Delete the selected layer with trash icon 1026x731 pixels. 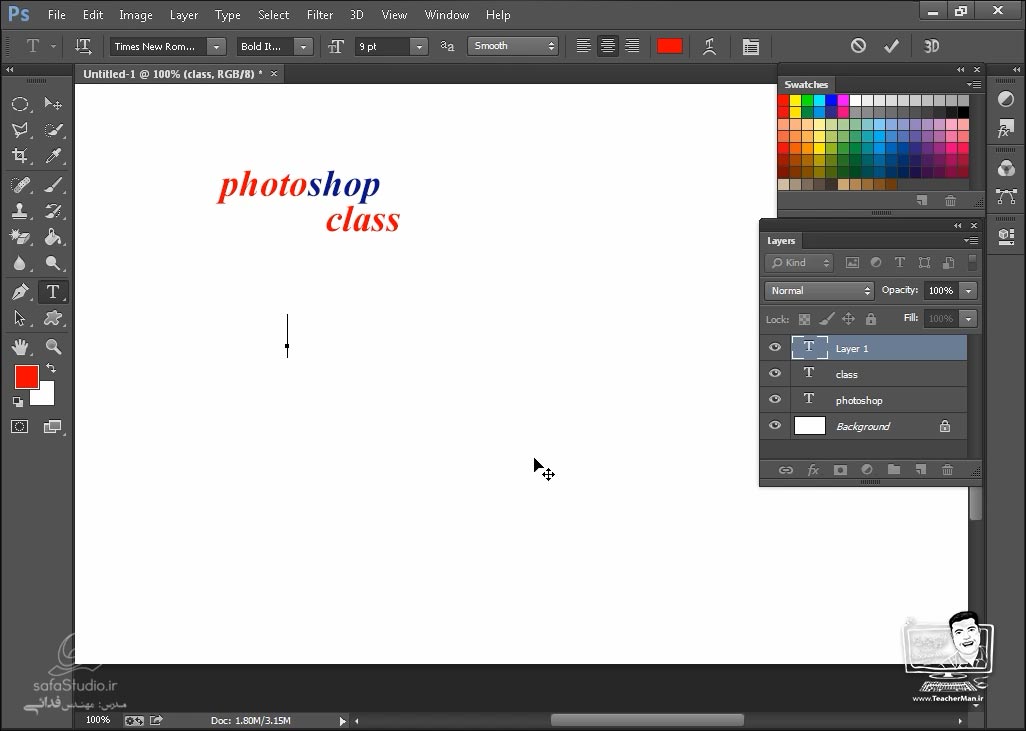[947, 470]
